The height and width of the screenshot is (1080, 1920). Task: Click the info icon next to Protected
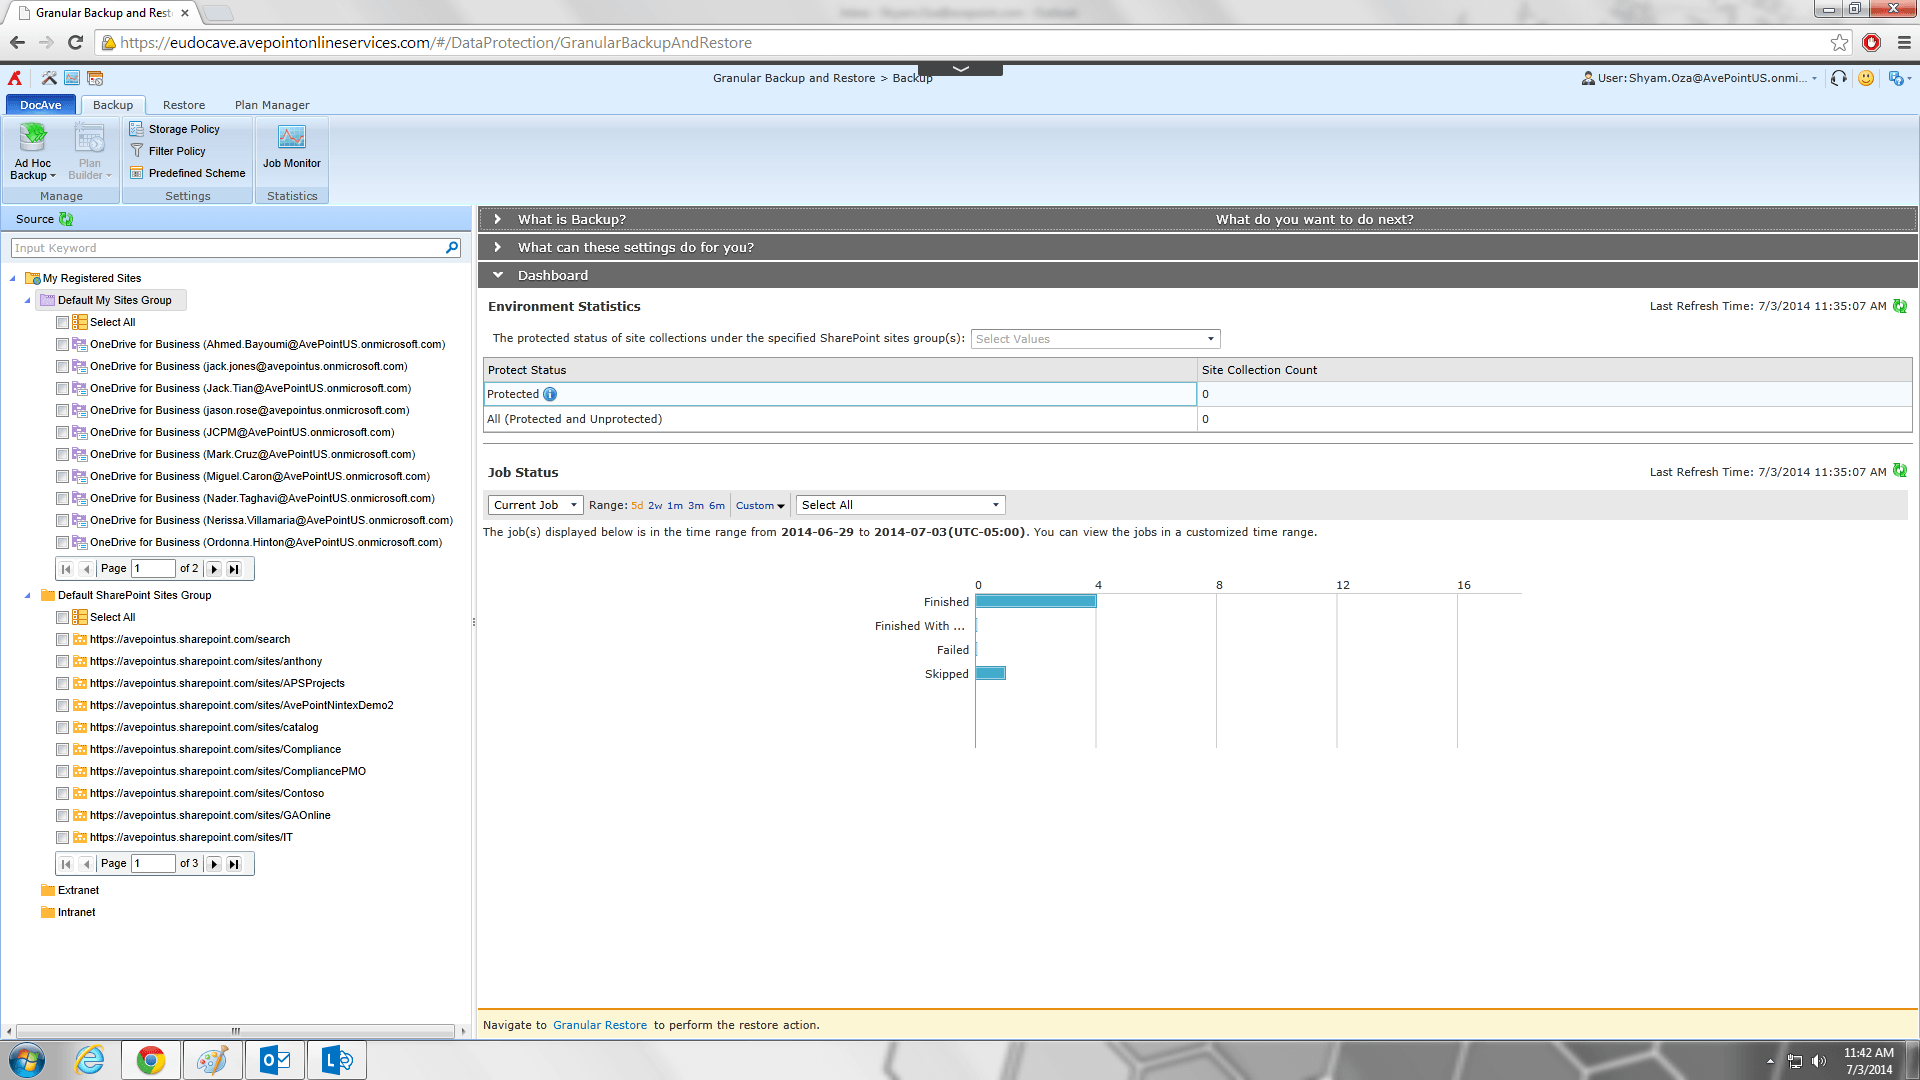pos(550,394)
